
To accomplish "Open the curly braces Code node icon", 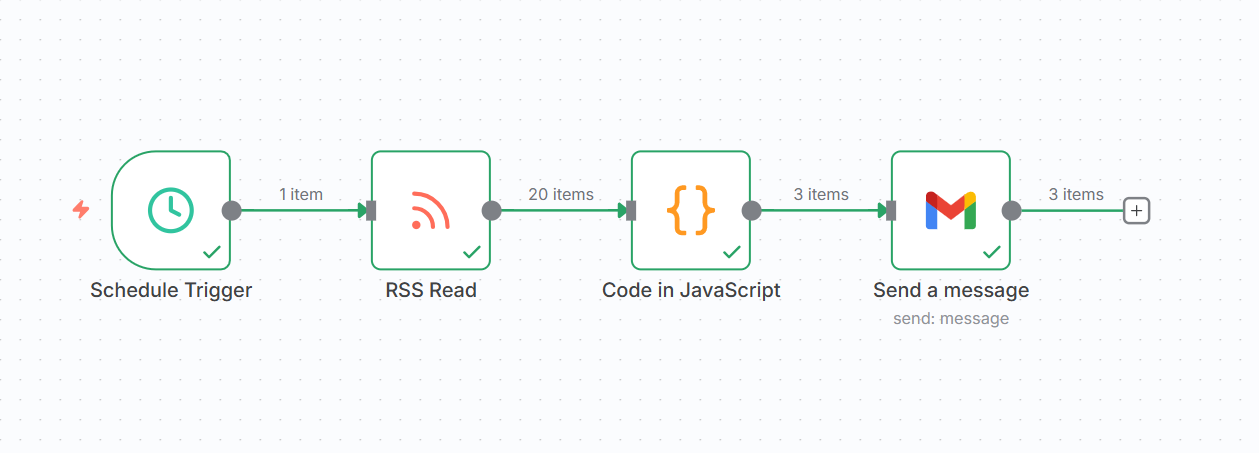I will (691, 210).
